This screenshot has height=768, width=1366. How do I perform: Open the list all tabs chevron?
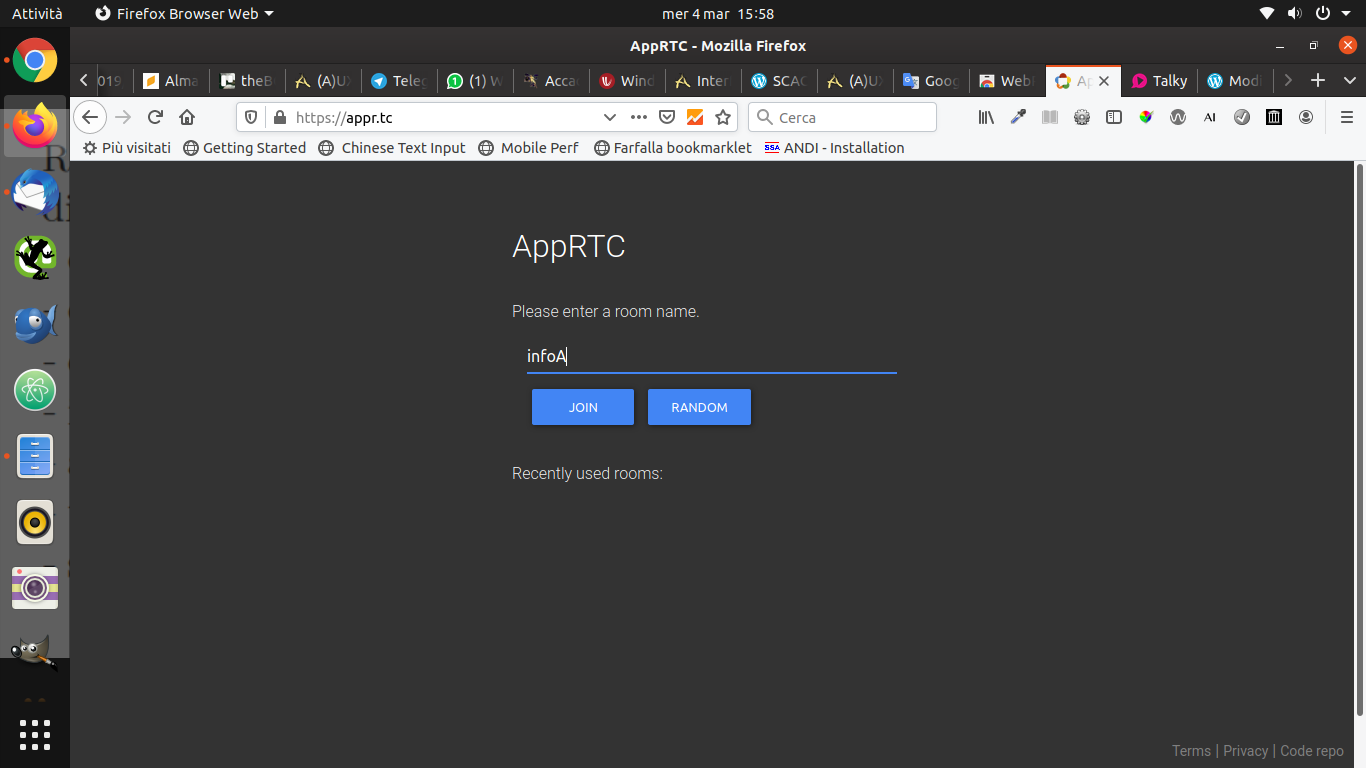pos(1349,81)
